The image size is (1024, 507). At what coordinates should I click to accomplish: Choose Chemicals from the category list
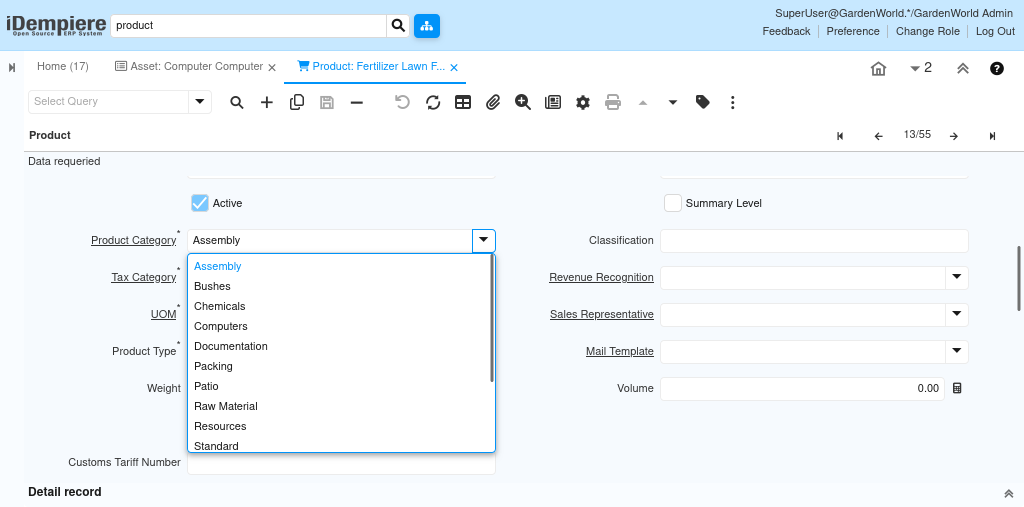220,306
